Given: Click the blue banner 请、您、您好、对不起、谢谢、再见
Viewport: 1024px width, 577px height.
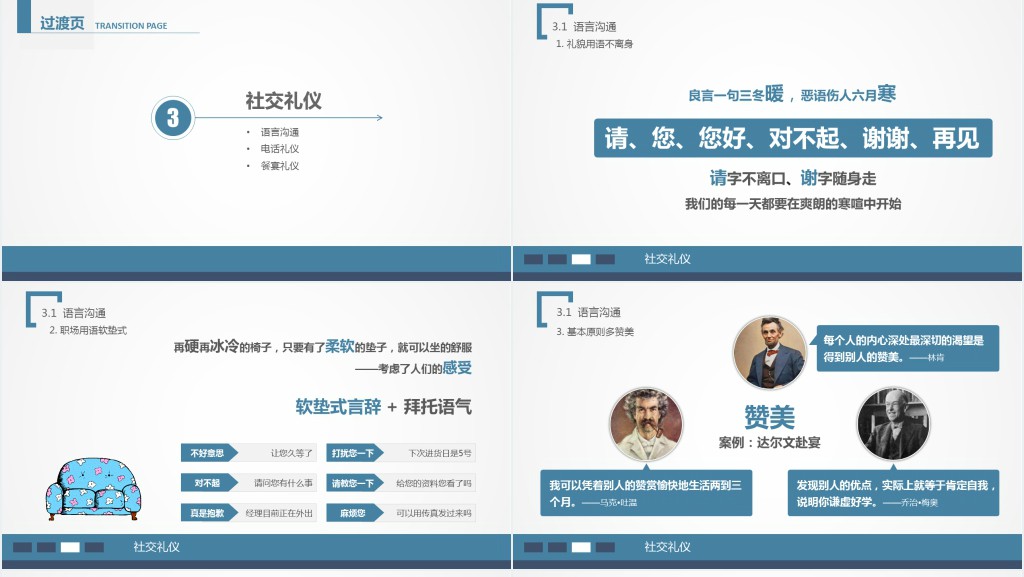Looking at the screenshot, I should pos(793,138).
